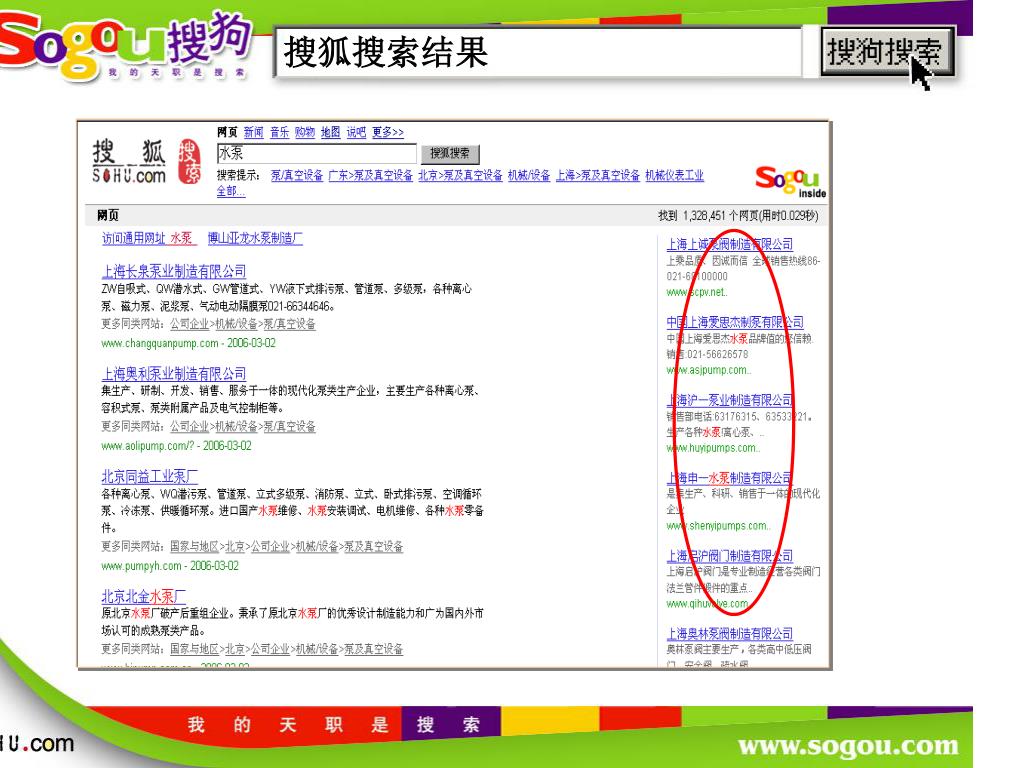
Task: Open the 广东>泵及真空设备 hint link
Action: tap(370, 175)
